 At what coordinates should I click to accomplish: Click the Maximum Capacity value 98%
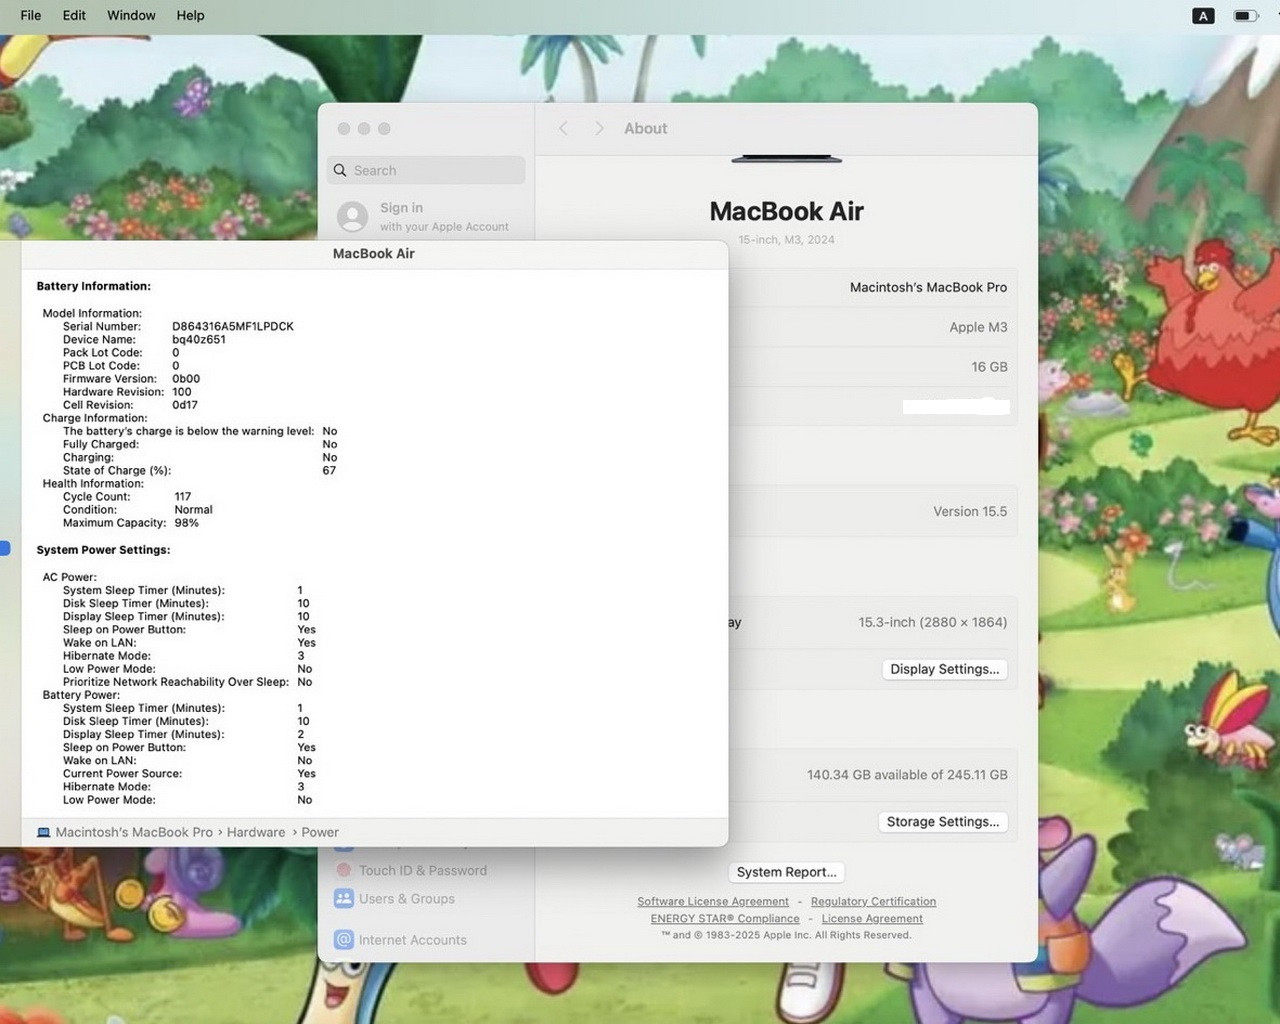point(187,522)
